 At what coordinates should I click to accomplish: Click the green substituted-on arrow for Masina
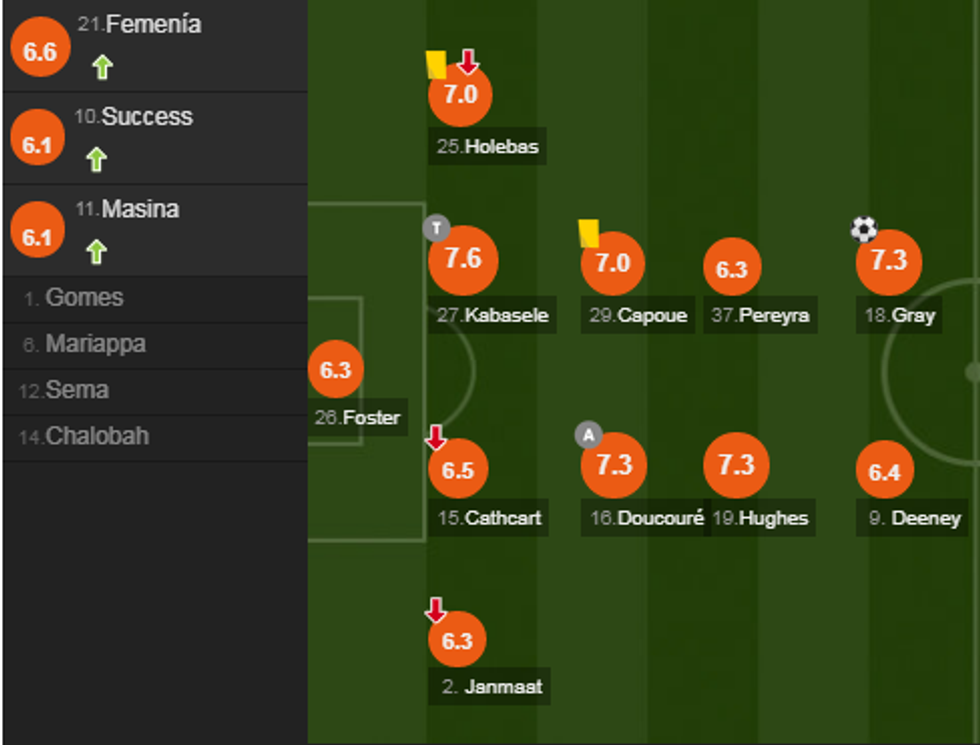coord(96,251)
